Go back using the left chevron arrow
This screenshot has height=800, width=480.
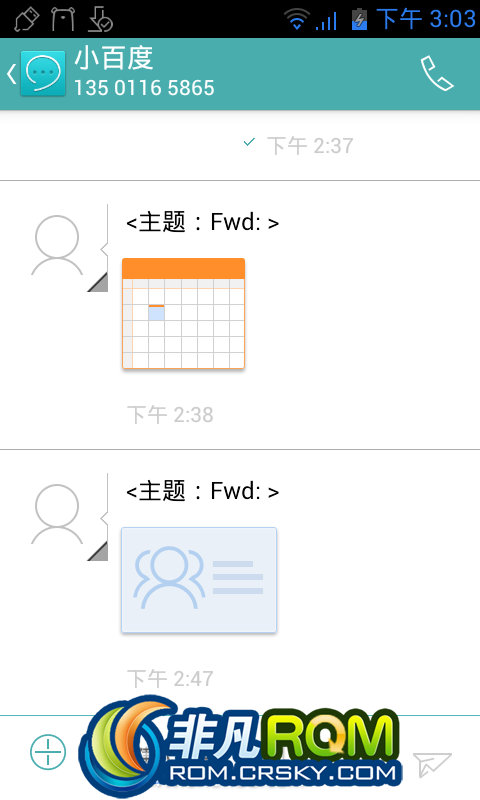tap(11, 74)
